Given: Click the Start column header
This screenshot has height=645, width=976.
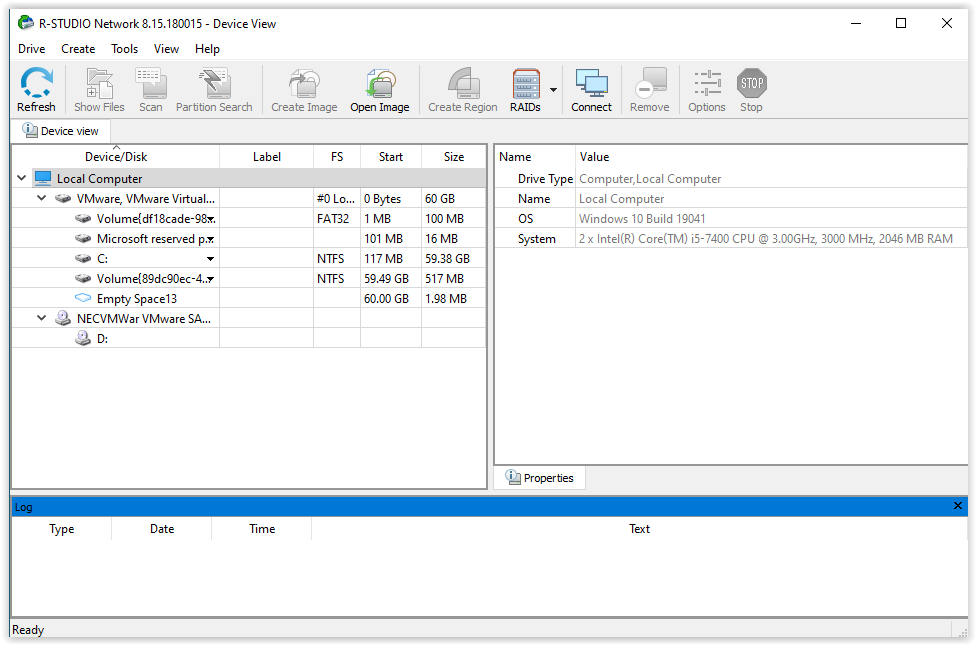Looking at the screenshot, I should pyautogui.click(x=391, y=157).
